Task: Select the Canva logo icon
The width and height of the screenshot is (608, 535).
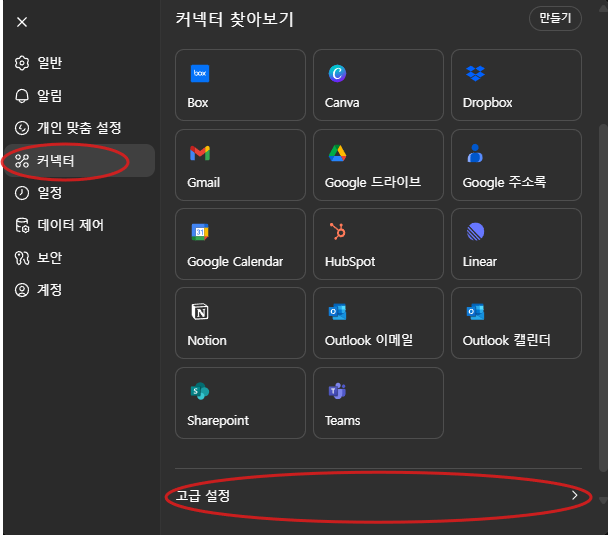Action: [337, 74]
